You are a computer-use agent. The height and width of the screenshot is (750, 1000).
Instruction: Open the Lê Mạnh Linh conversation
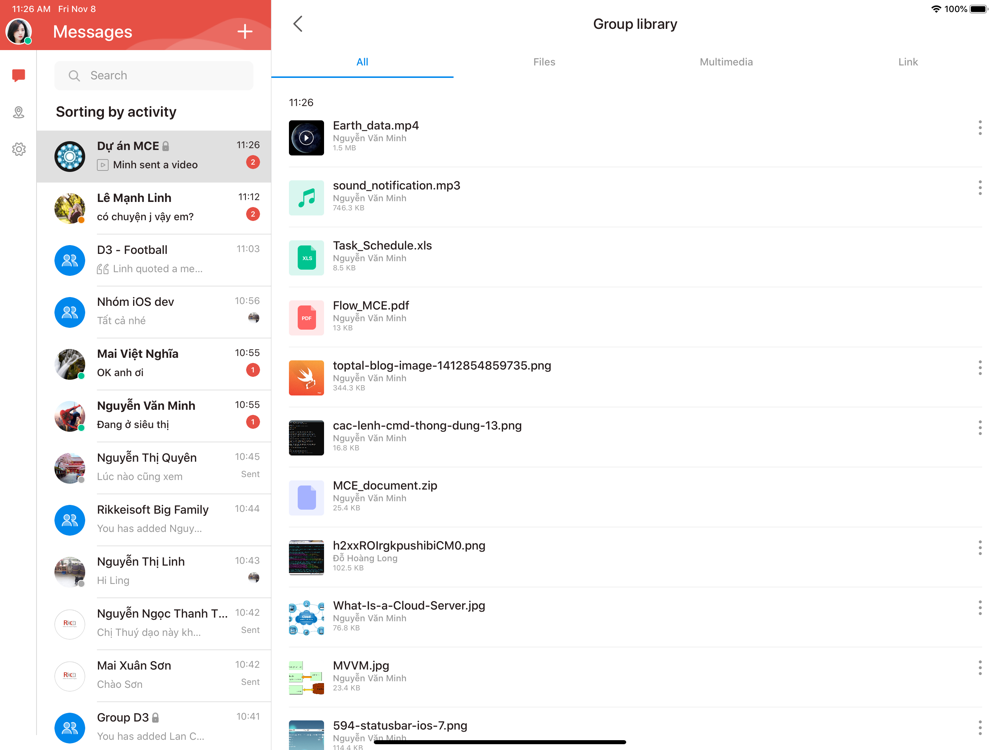coord(154,208)
